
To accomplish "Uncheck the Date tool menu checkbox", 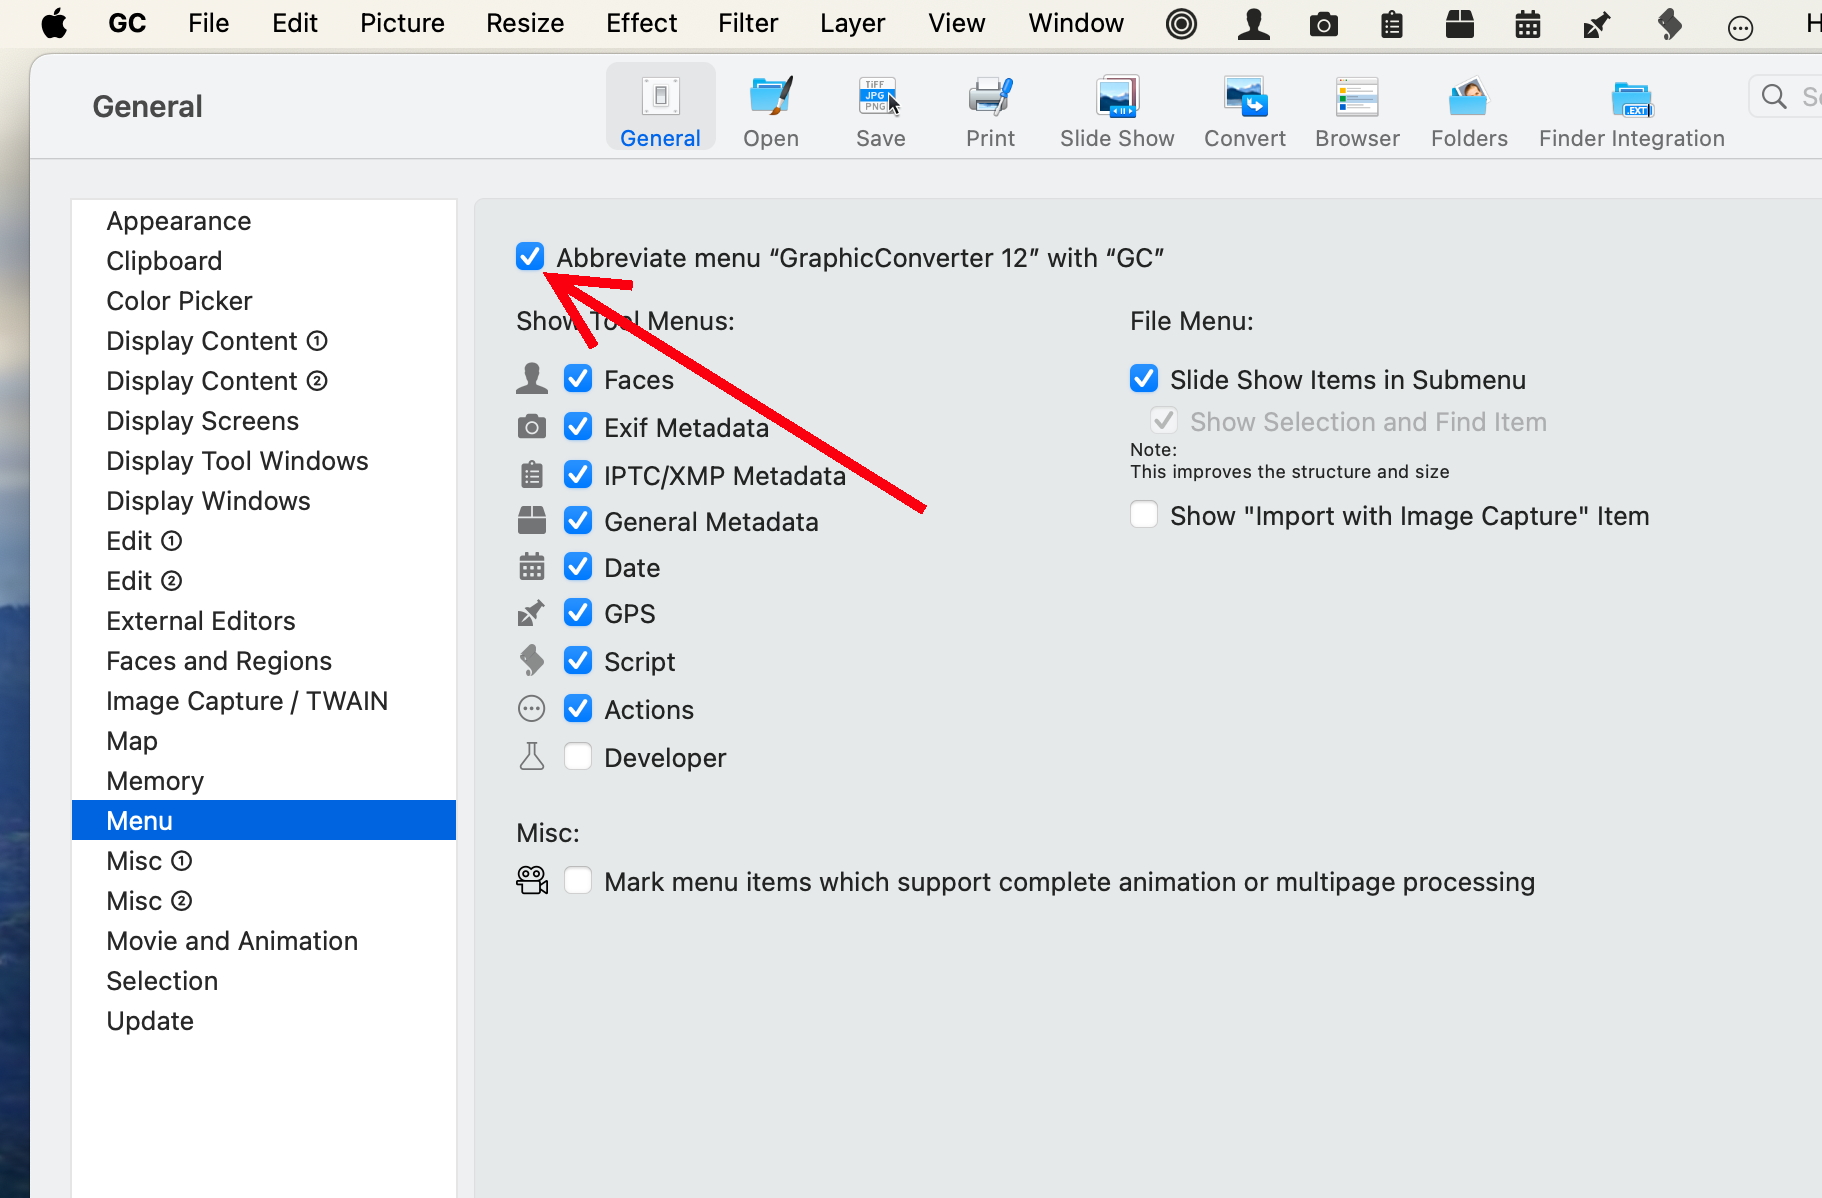I will (578, 566).
